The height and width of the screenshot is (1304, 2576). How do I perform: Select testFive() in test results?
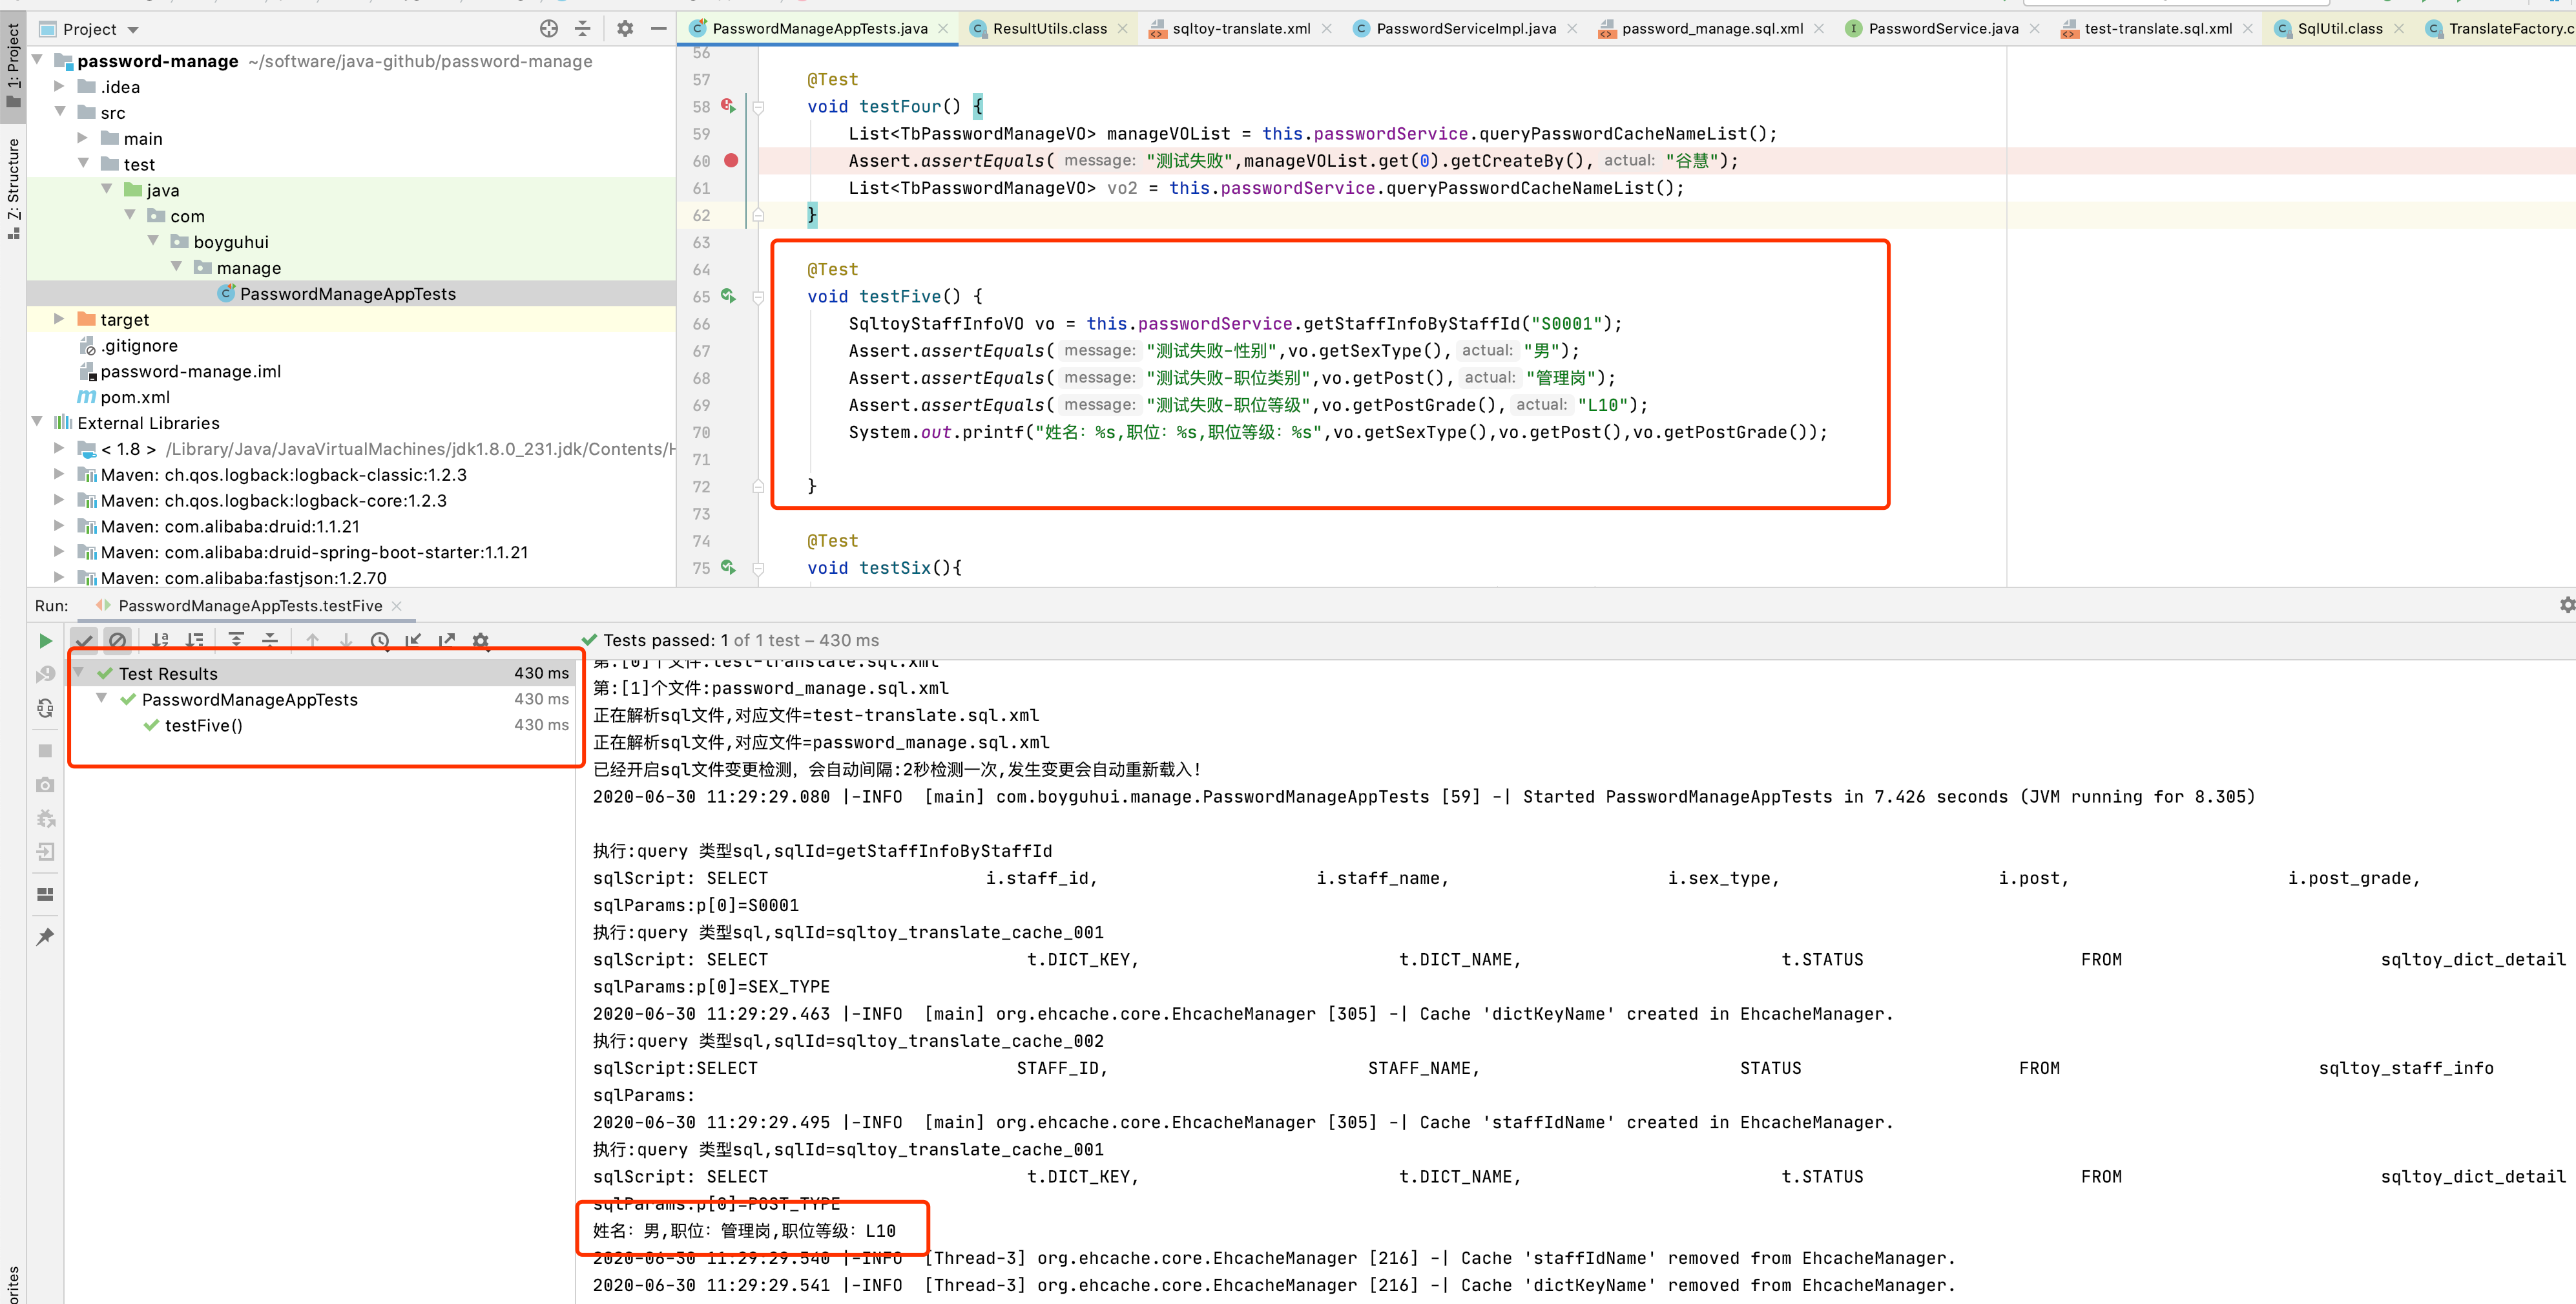[x=203, y=726]
